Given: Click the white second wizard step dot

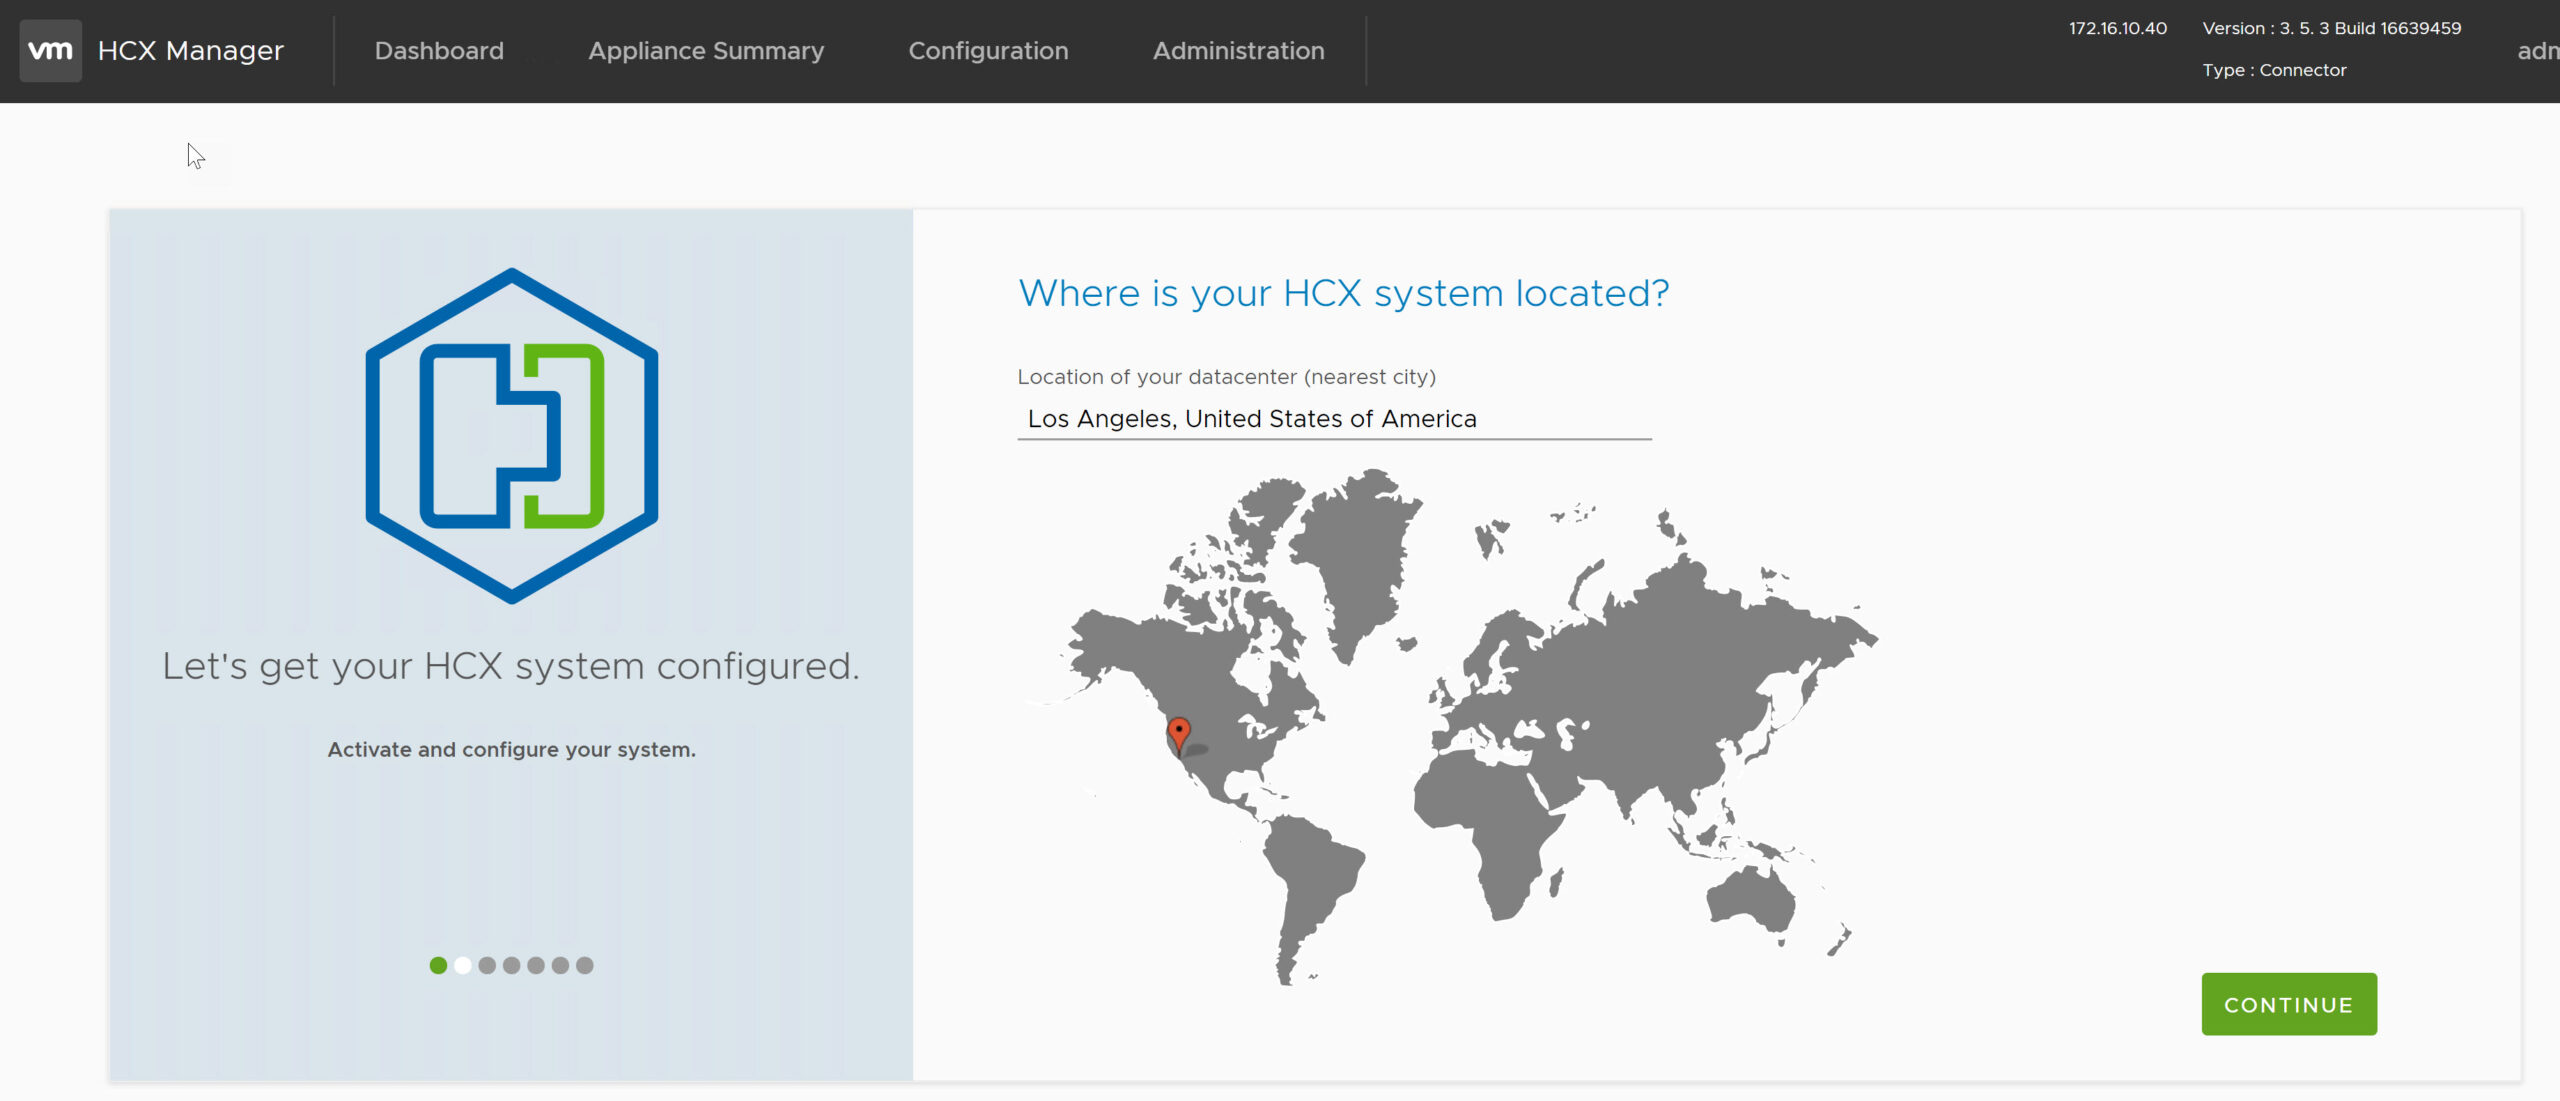Looking at the screenshot, I should (x=463, y=965).
